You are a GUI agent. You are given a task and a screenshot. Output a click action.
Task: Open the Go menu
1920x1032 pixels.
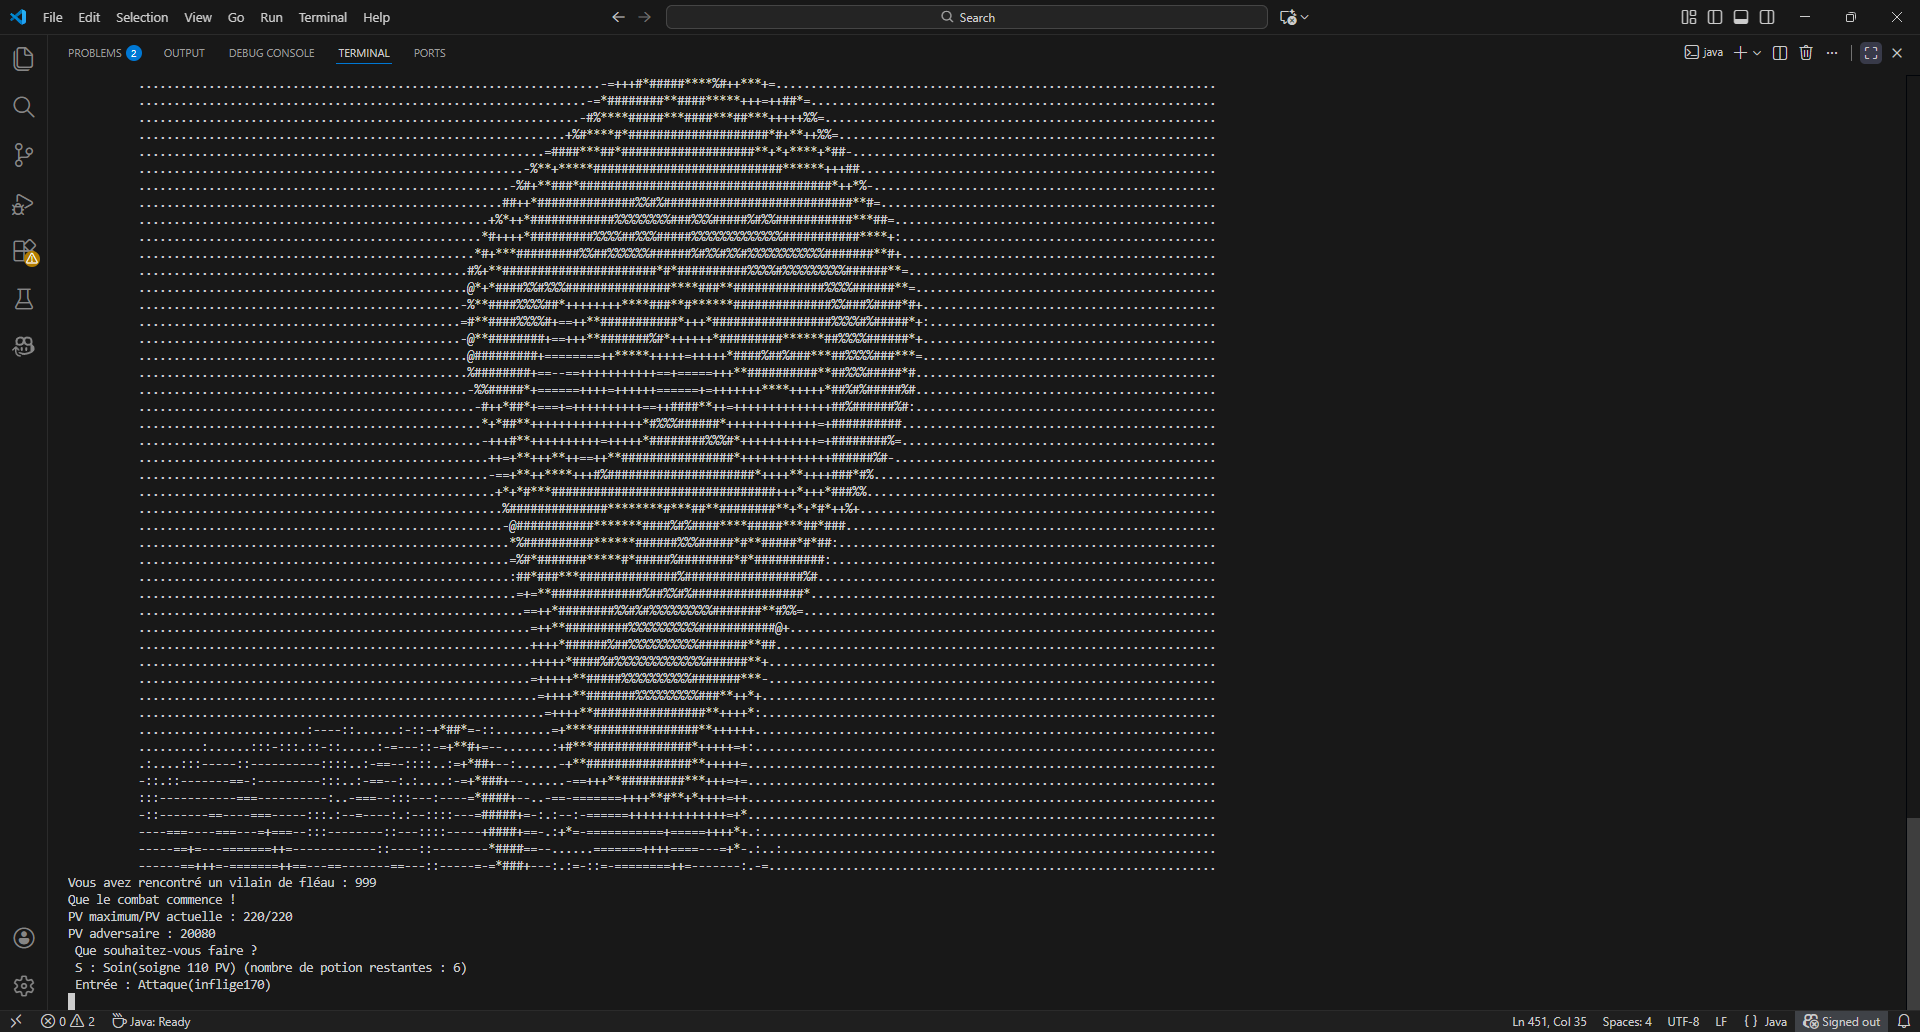(x=236, y=17)
